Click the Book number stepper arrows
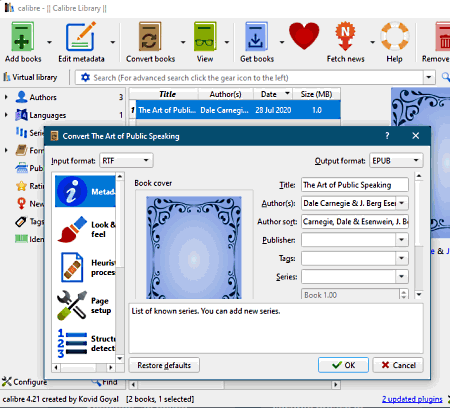Screen dimensions: 450x408 tap(404, 295)
